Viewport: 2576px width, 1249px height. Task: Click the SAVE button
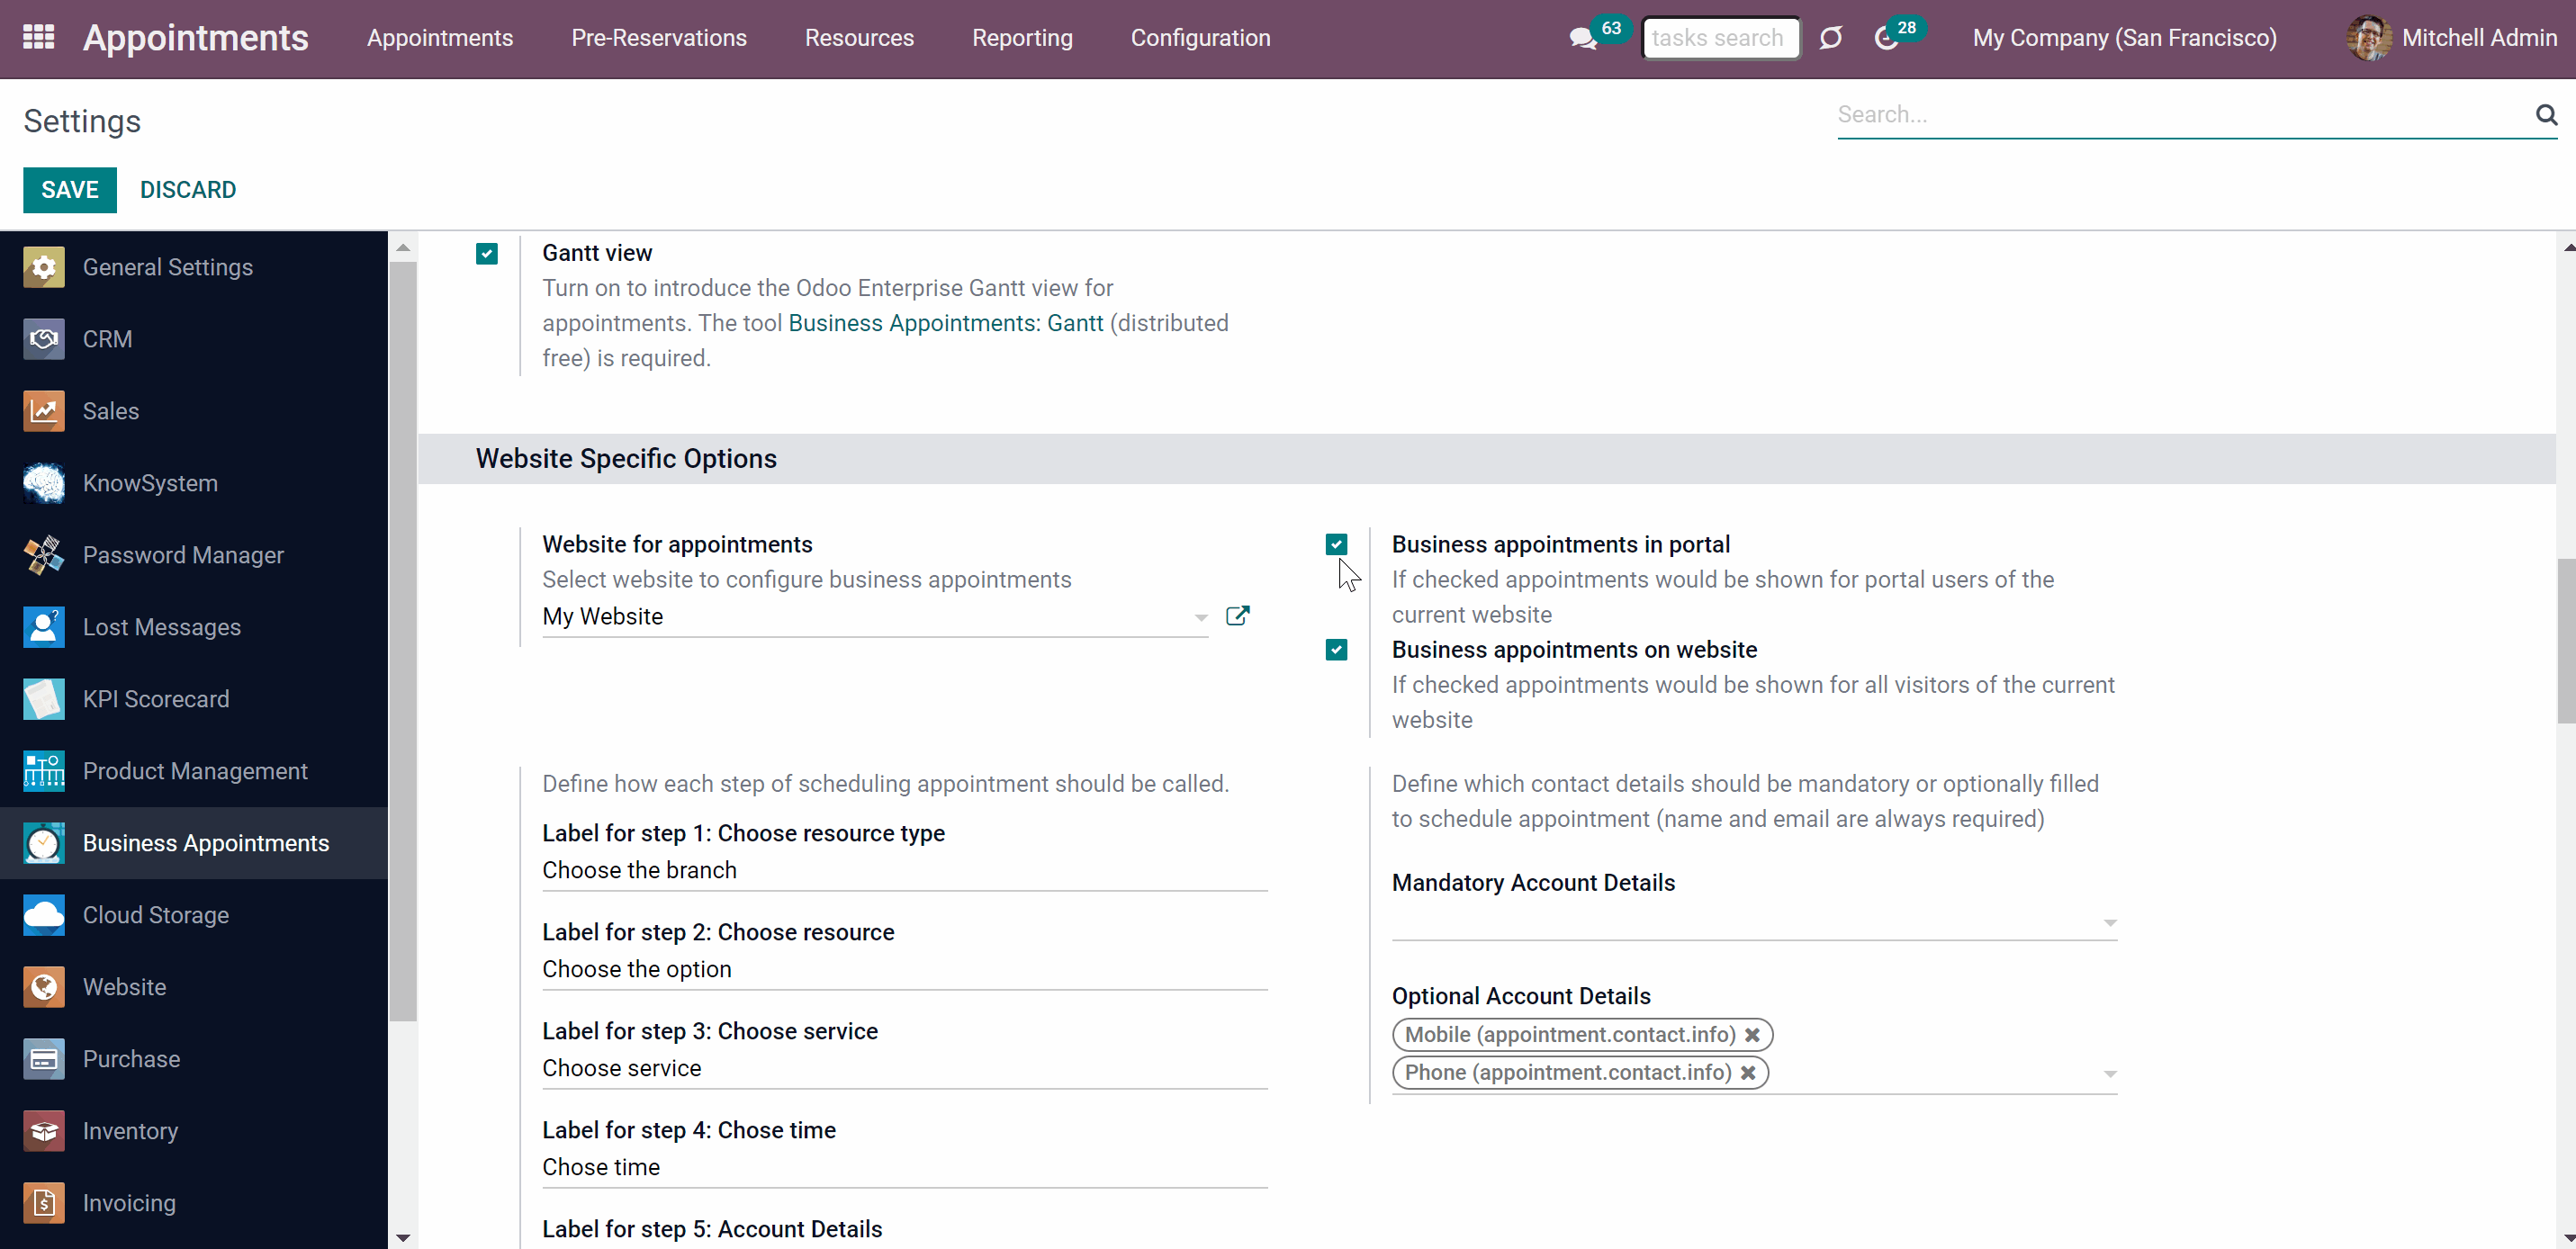click(x=70, y=190)
